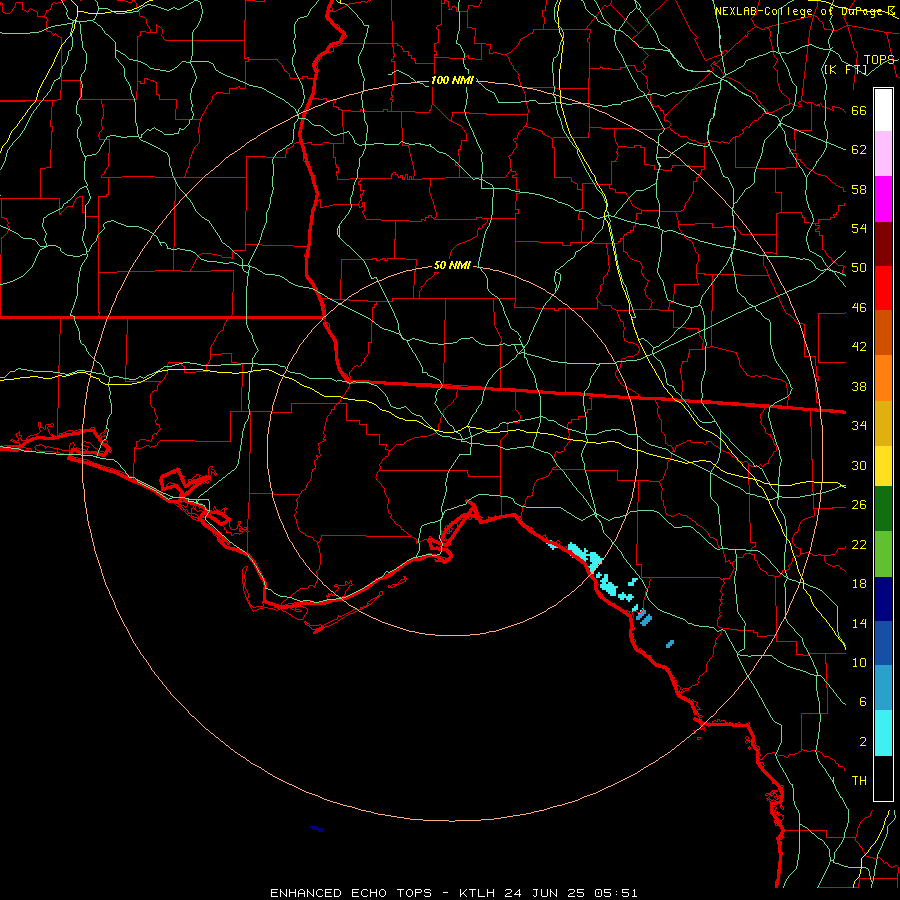Click the legend value 2
The image size is (900, 900).
pos(863,742)
